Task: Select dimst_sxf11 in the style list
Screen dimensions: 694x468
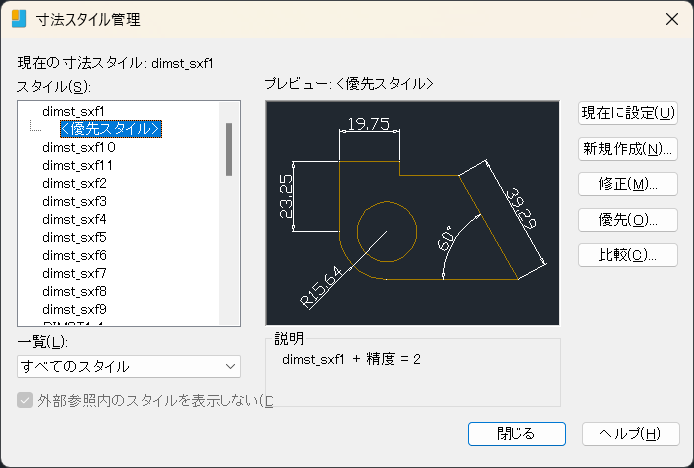Action: pos(77,165)
